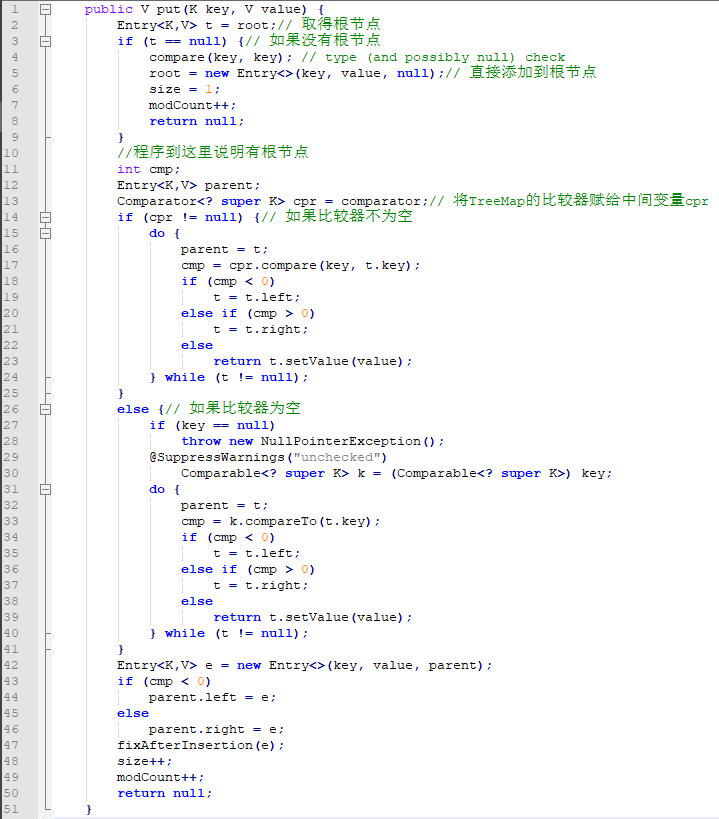The width and height of the screenshot is (719, 819).
Task: Click line number 42 in the gutter
Action: tap(11, 665)
